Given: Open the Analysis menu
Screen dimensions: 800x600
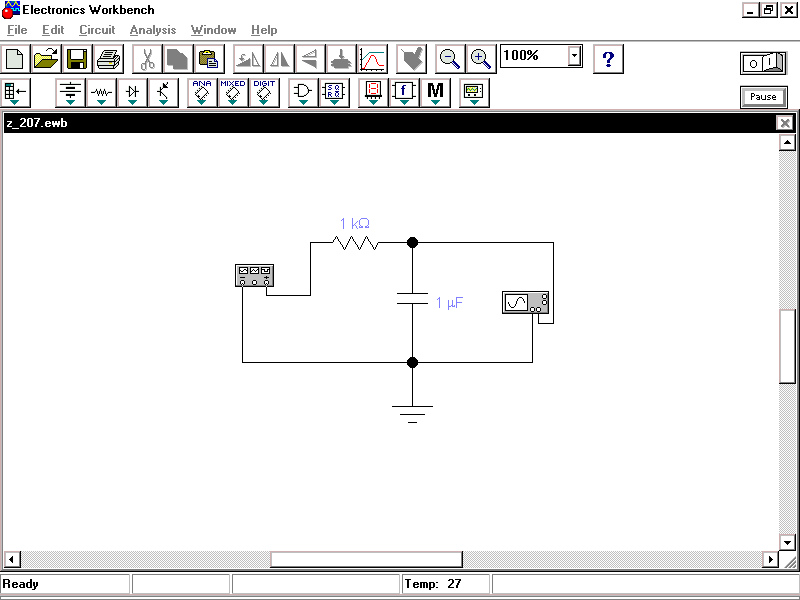Looking at the screenshot, I should coord(152,30).
